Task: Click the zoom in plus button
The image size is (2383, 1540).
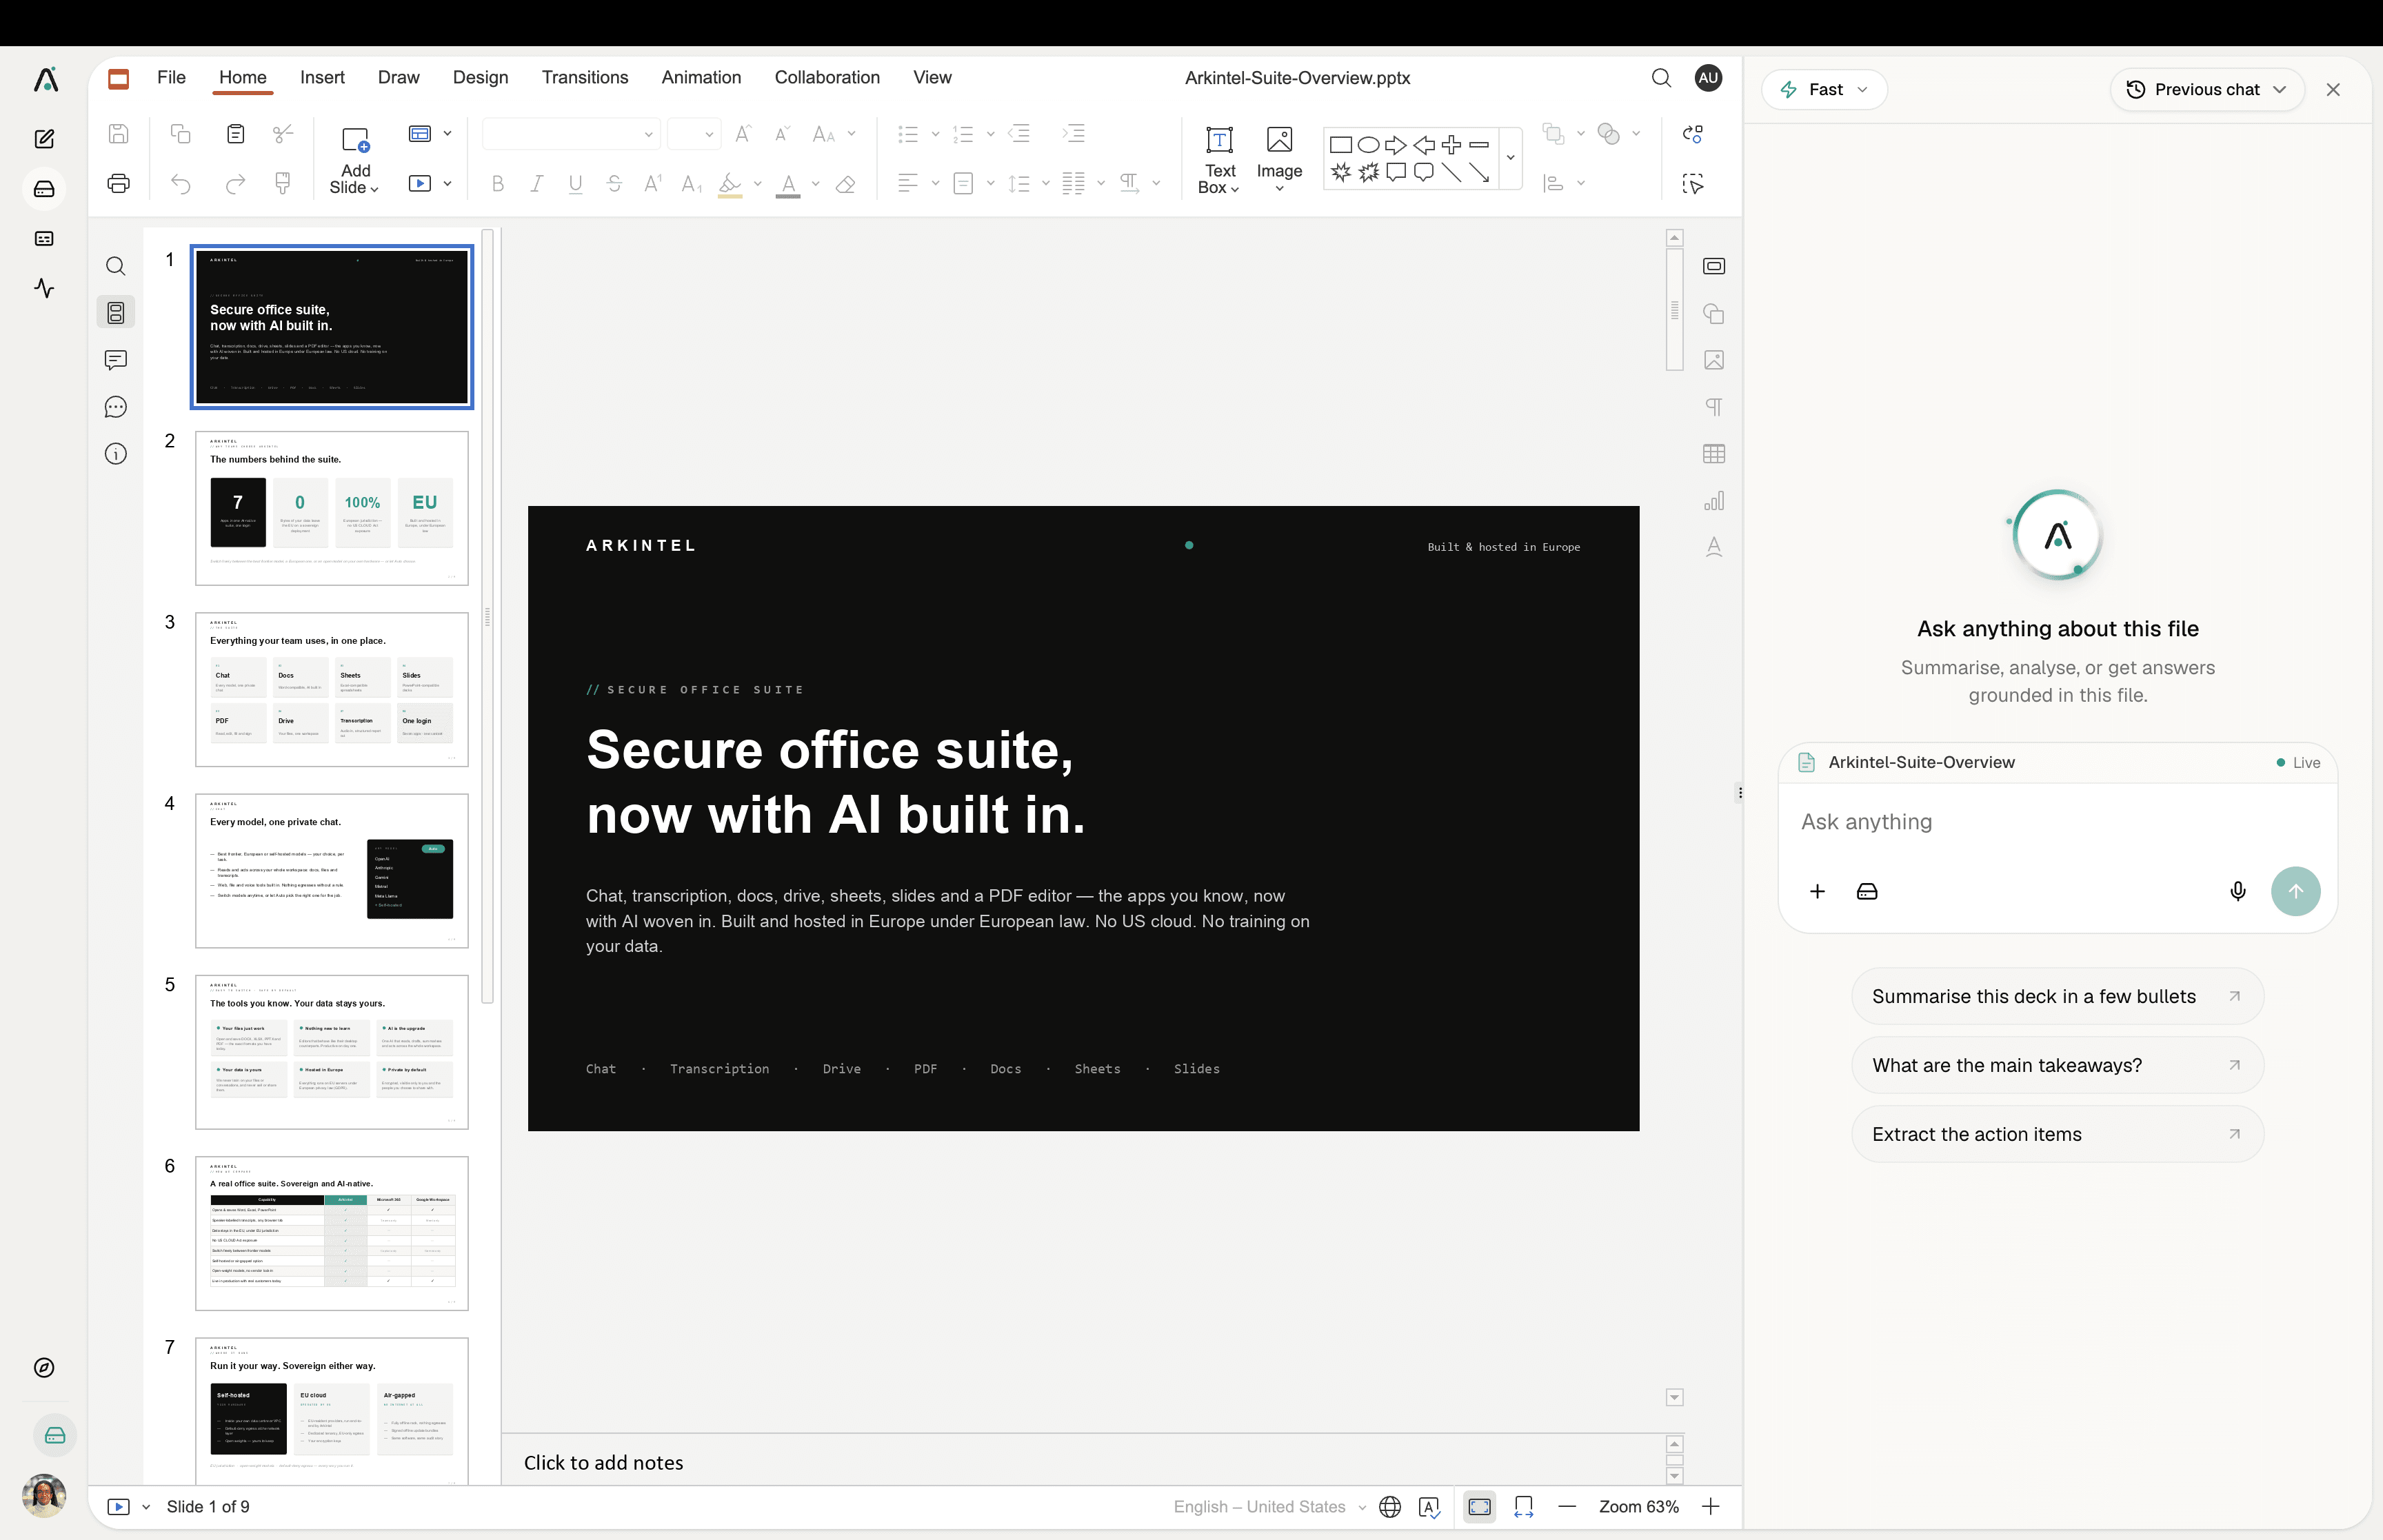Action: 1711,1507
